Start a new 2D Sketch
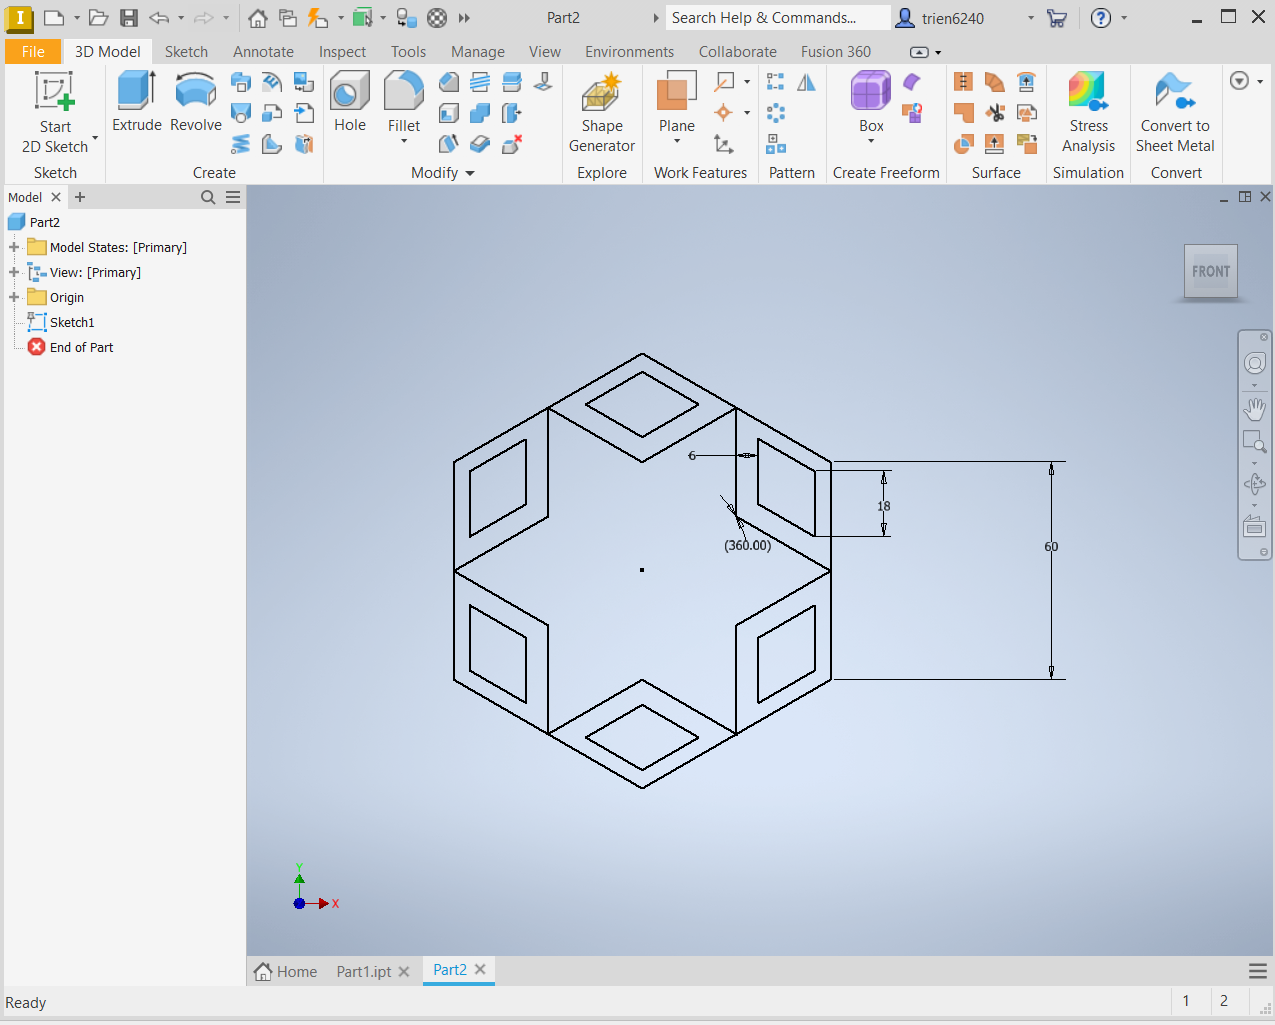The width and height of the screenshot is (1275, 1025). (55, 92)
